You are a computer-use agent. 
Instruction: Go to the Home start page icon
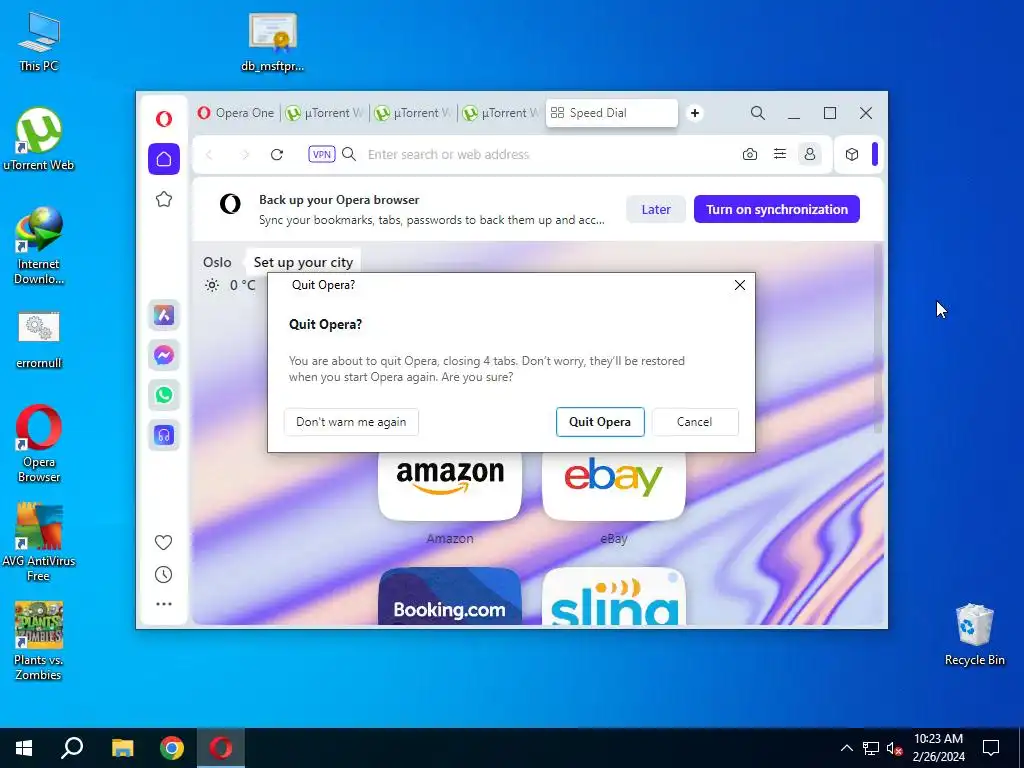tap(164, 159)
